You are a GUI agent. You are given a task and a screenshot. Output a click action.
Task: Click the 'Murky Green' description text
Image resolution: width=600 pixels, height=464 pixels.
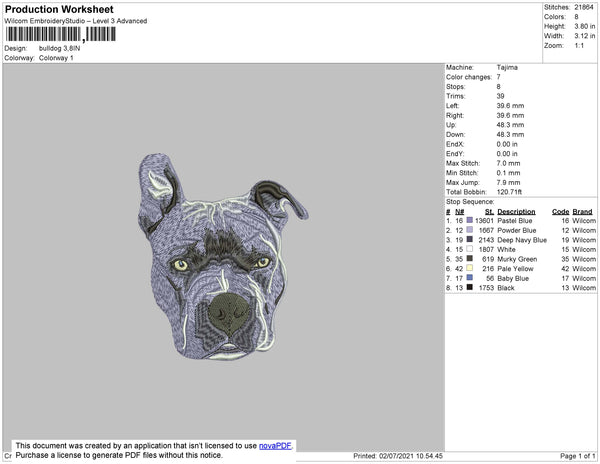(517, 259)
